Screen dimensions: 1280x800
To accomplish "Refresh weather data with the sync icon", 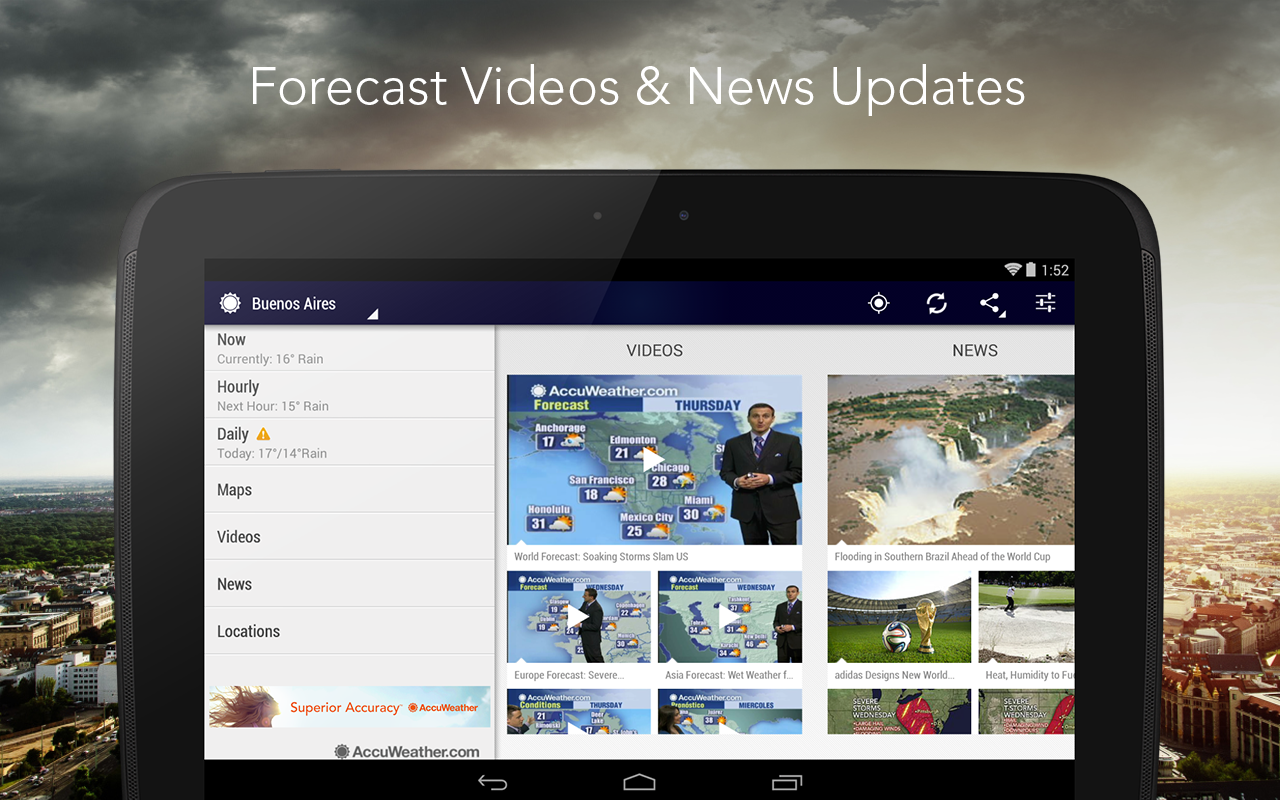I will point(936,302).
